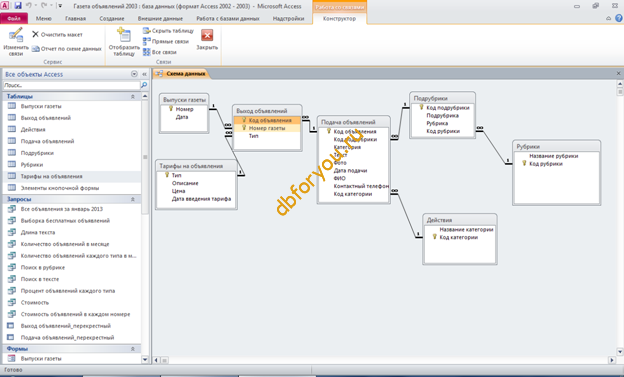The height and width of the screenshot is (377, 624).
Task: Open Отчет по схеме данных
Action: pyautogui.click(x=66, y=49)
